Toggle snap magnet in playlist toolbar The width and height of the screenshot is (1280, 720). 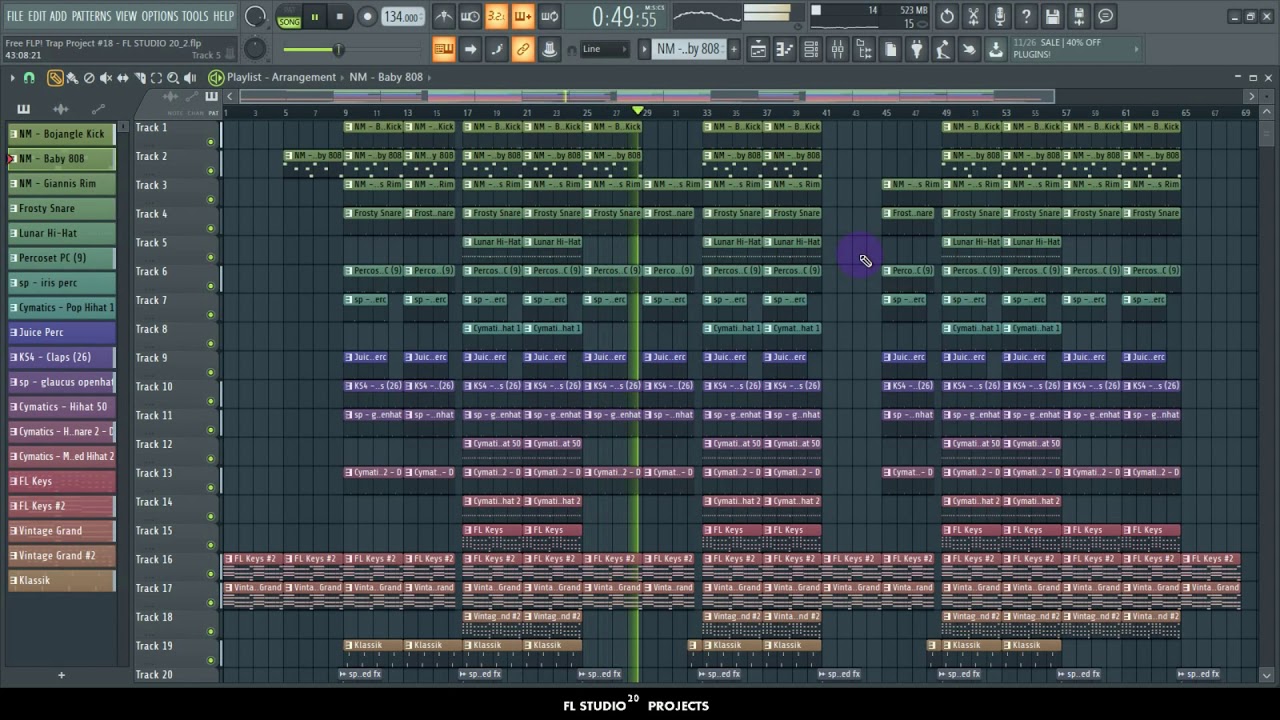(x=29, y=78)
